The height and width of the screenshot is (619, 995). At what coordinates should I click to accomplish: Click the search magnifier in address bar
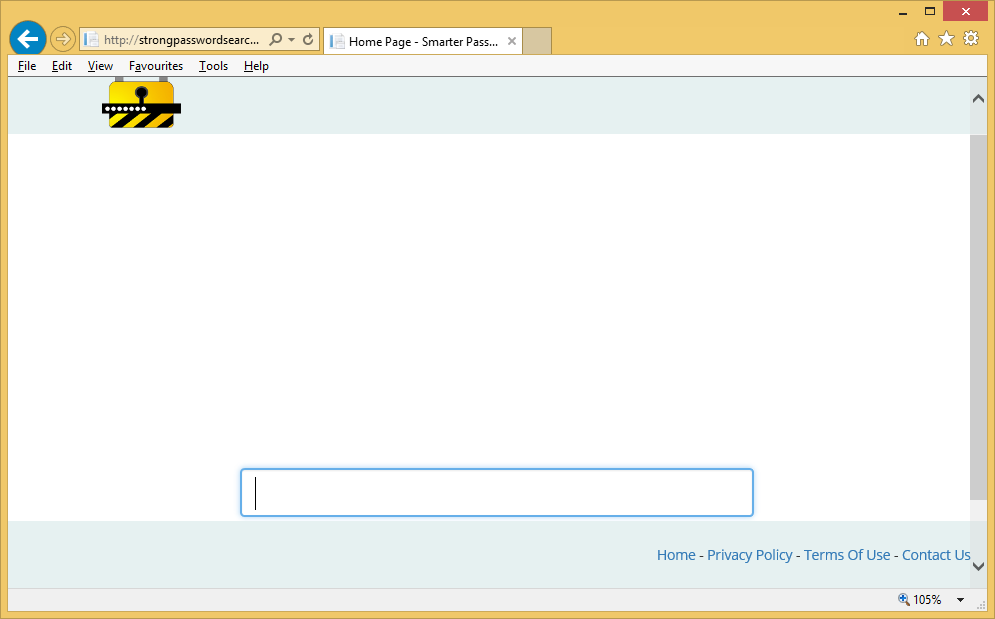[x=276, y=40]
